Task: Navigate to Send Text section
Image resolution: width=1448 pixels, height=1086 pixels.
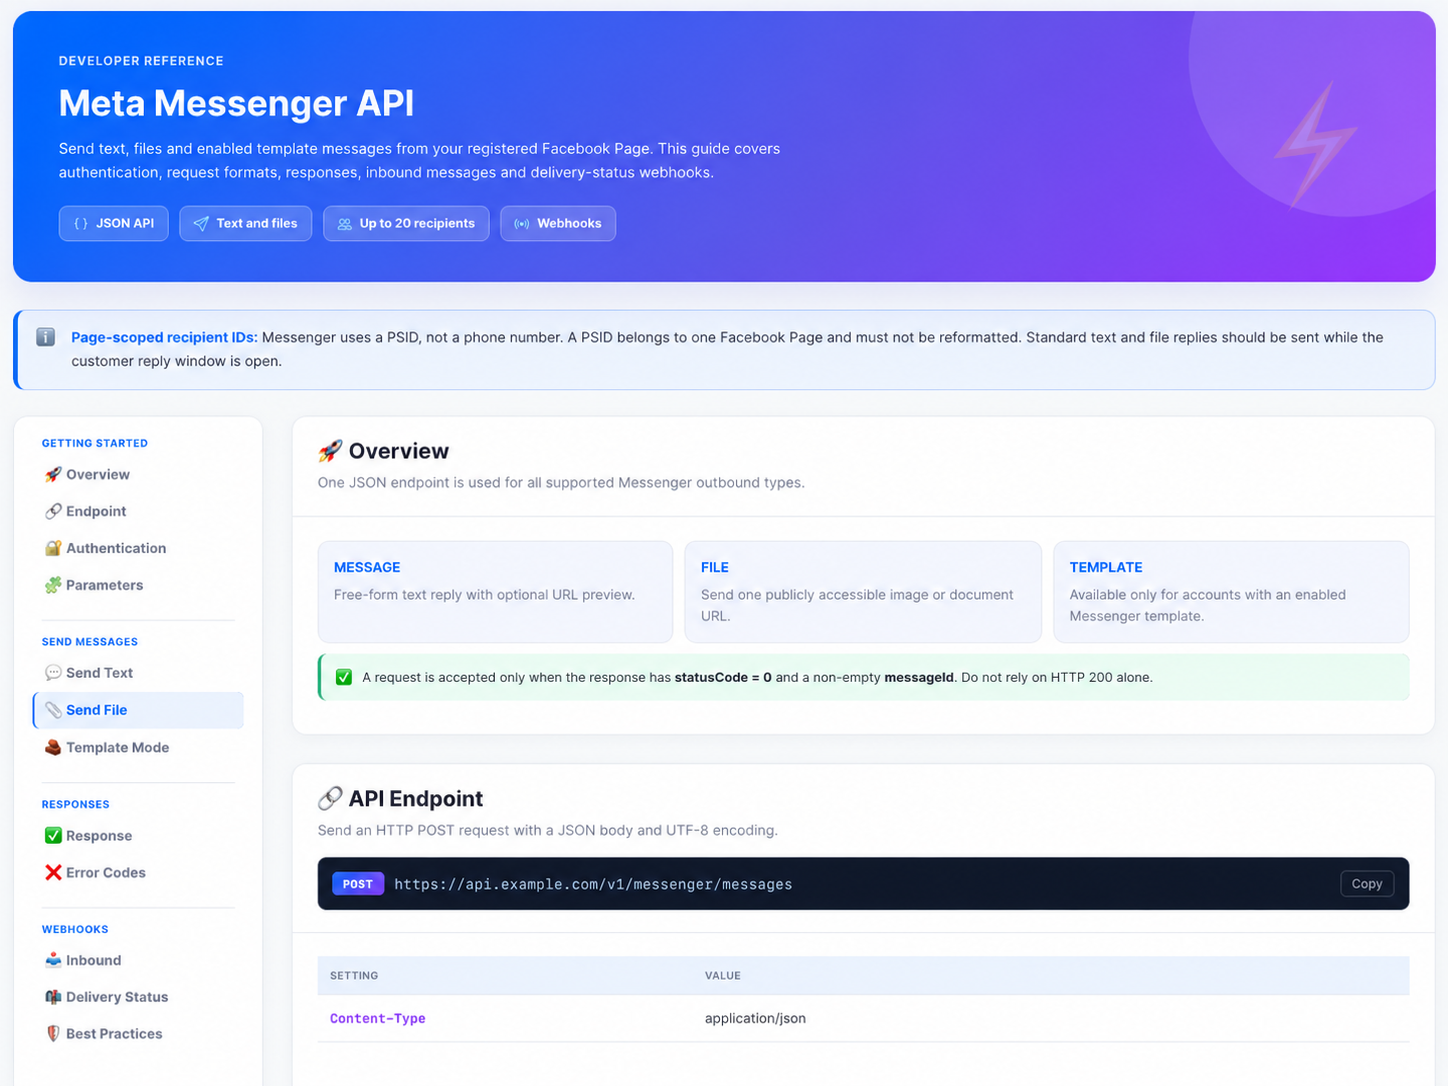Action: tap(138, 673)
